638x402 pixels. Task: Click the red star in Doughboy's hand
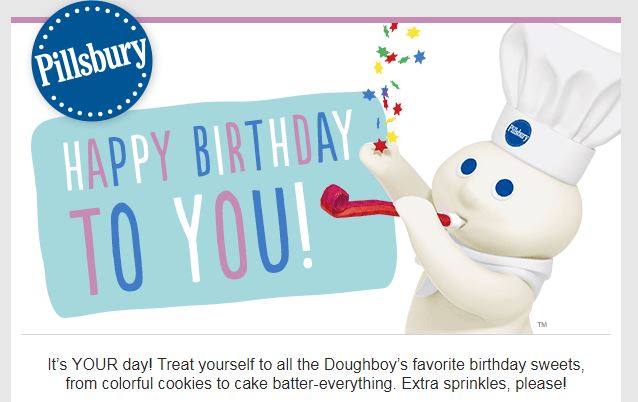pyautogui.click(x=380, y=146)
